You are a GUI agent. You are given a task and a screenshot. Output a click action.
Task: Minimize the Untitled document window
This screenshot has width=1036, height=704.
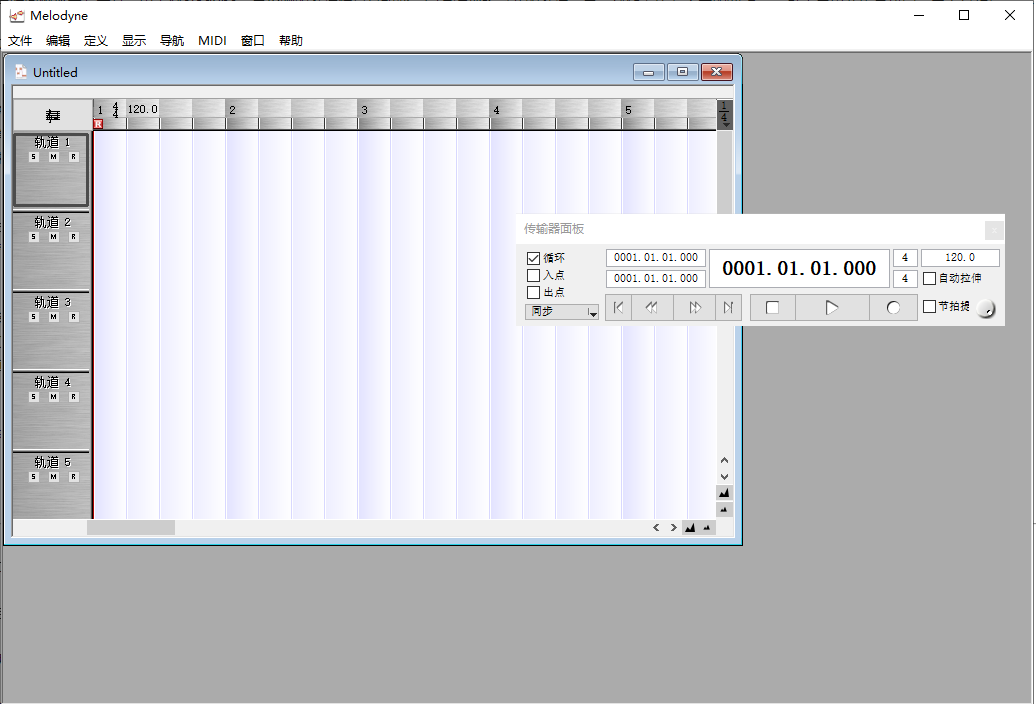pos(648,72)
